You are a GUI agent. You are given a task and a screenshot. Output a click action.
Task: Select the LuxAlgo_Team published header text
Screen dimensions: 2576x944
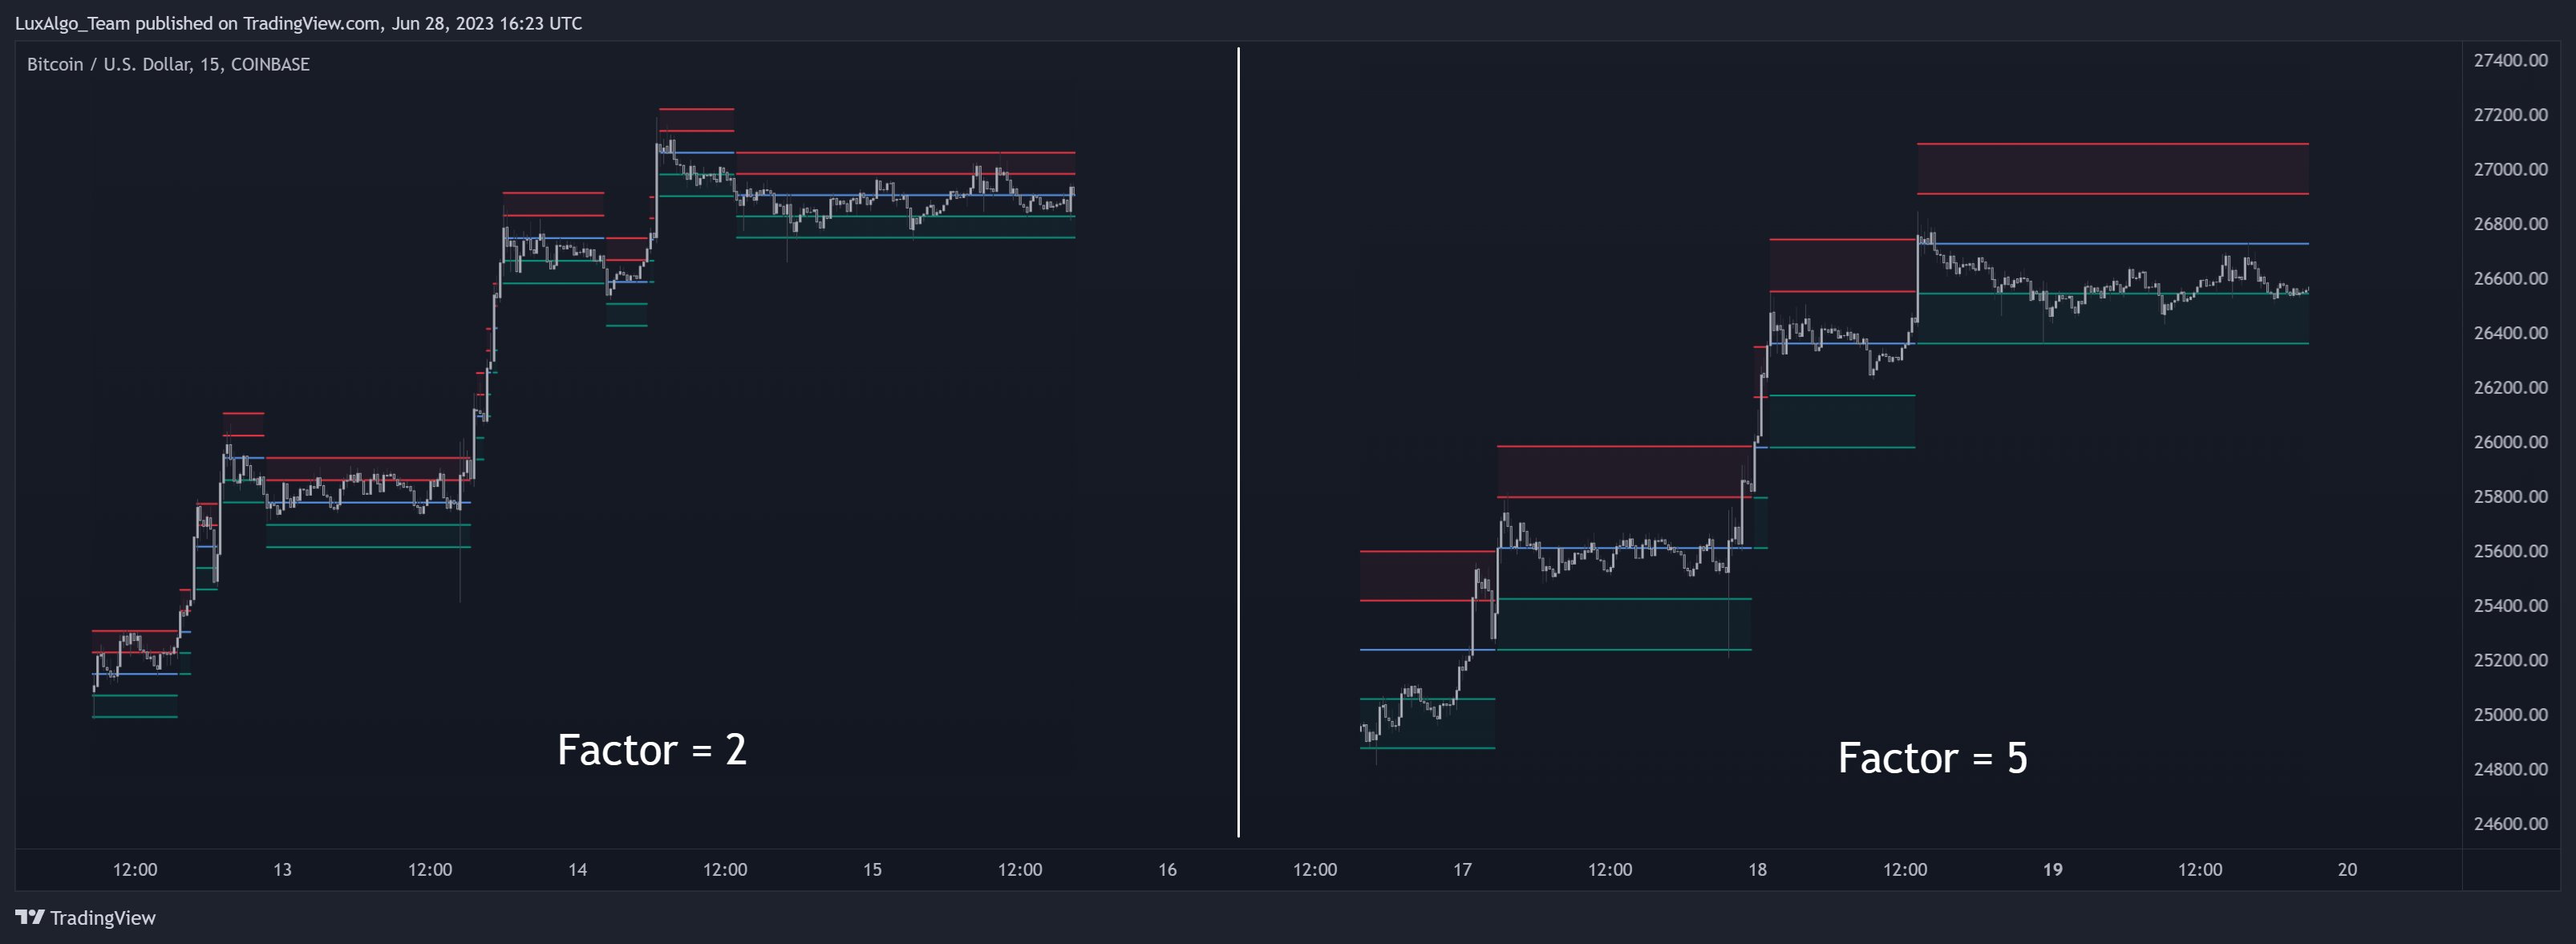click(x=298, y=23)
